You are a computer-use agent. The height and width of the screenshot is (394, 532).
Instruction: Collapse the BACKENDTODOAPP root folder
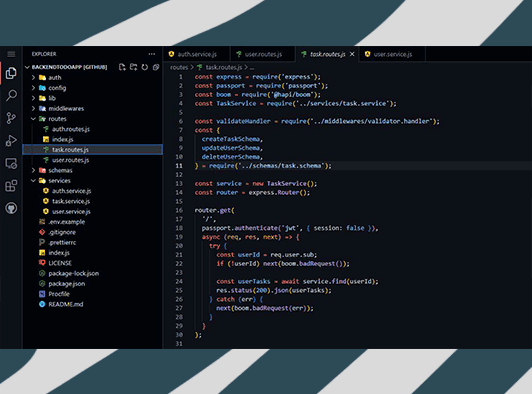[69, 67]
